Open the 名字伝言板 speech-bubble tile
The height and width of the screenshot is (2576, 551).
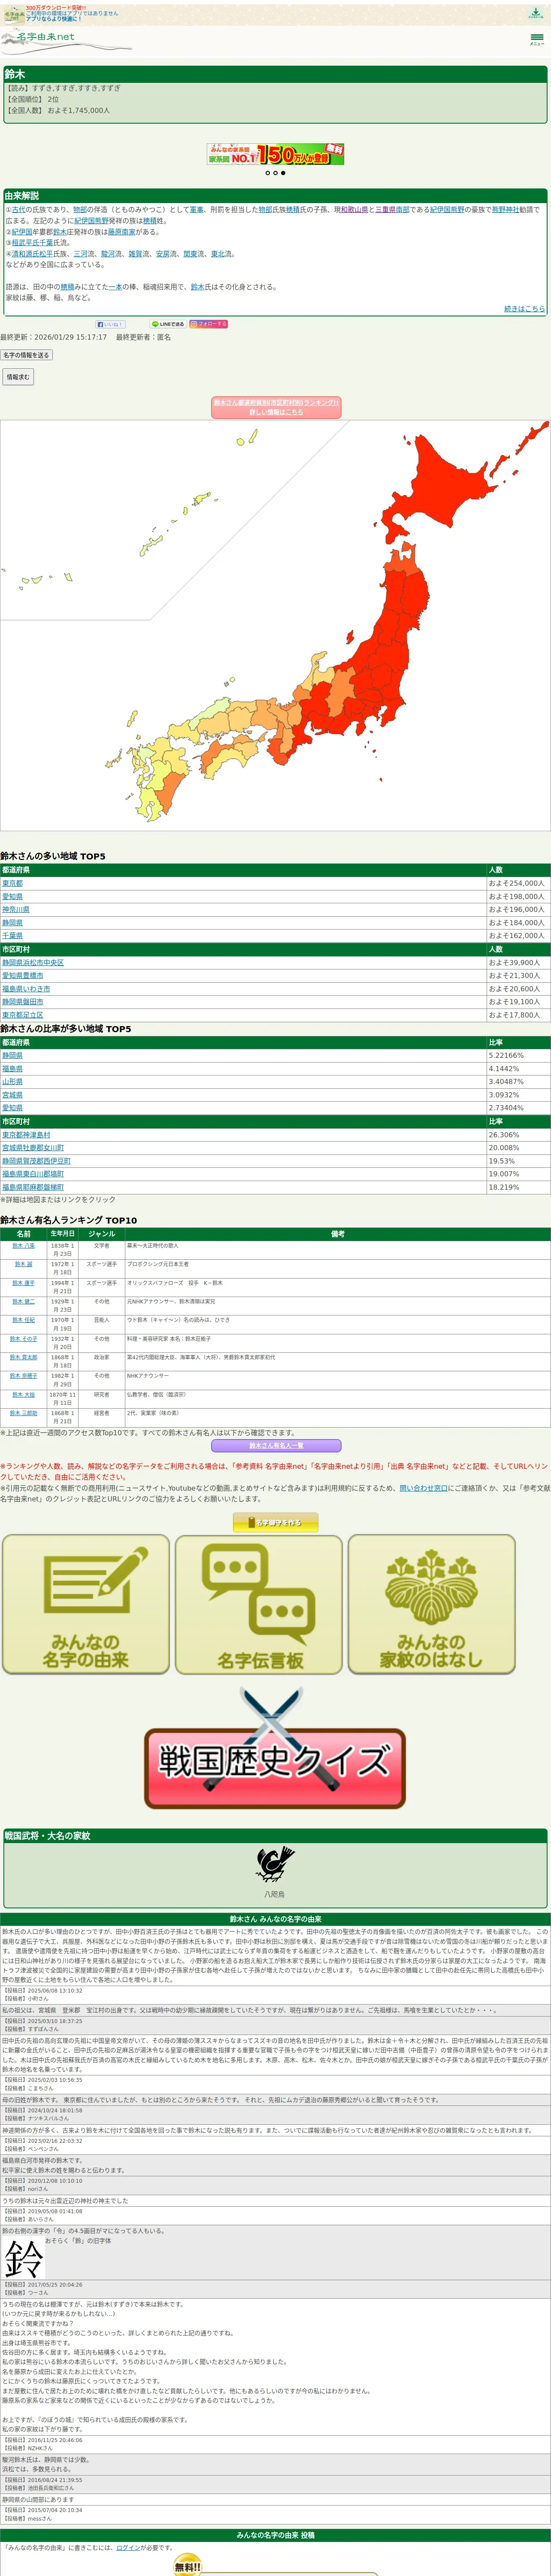tap(259, 1604)
